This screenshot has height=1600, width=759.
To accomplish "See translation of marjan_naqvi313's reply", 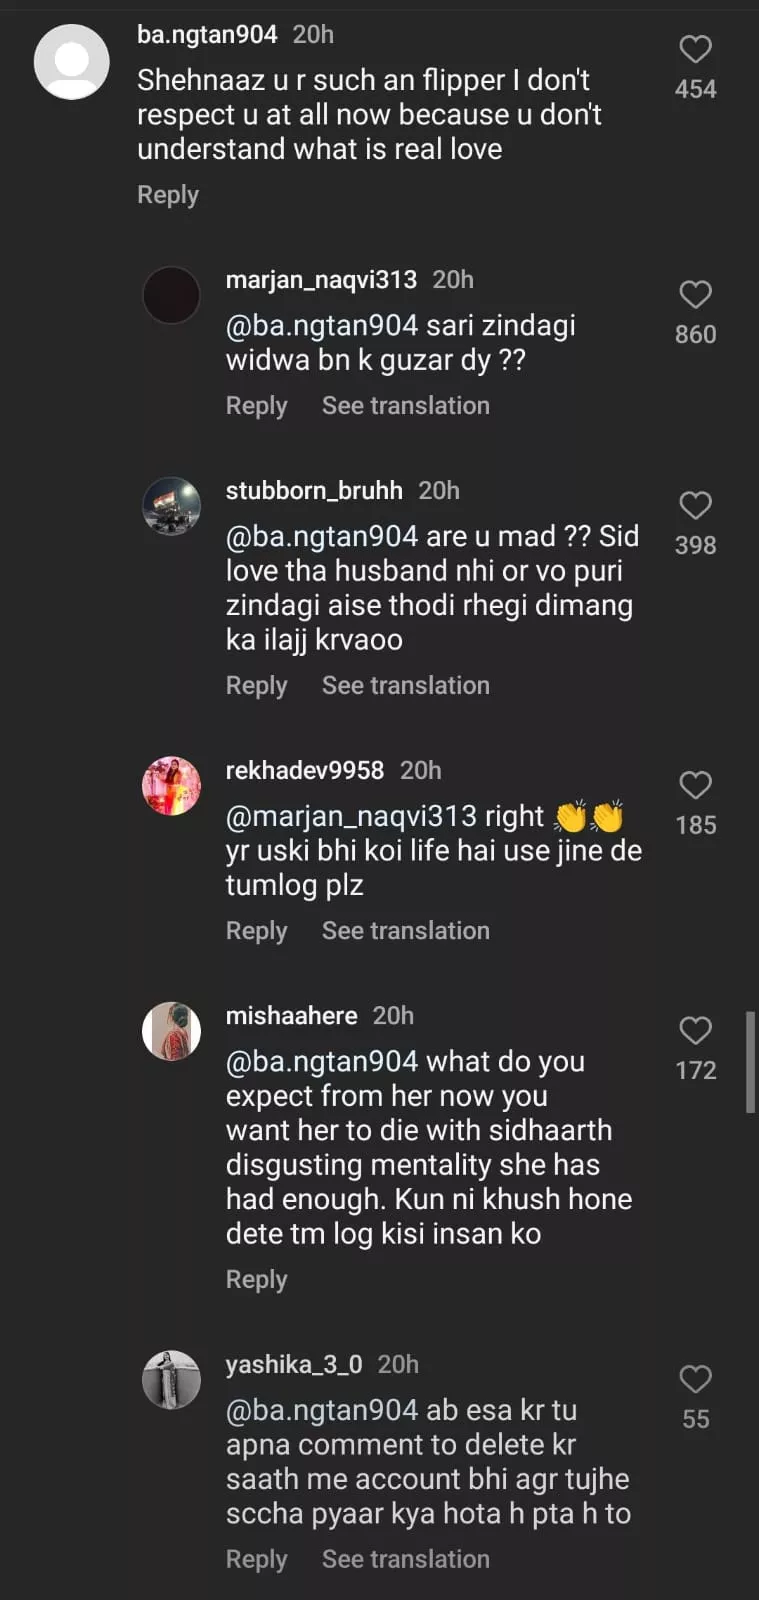I will (x=405, y=406).
